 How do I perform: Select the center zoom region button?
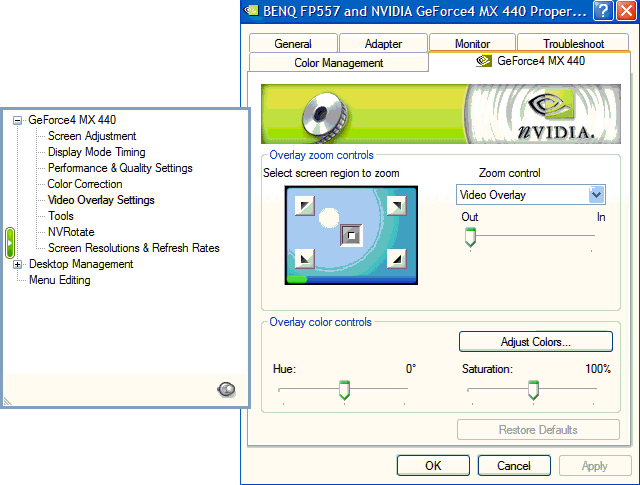pos(350,236)
